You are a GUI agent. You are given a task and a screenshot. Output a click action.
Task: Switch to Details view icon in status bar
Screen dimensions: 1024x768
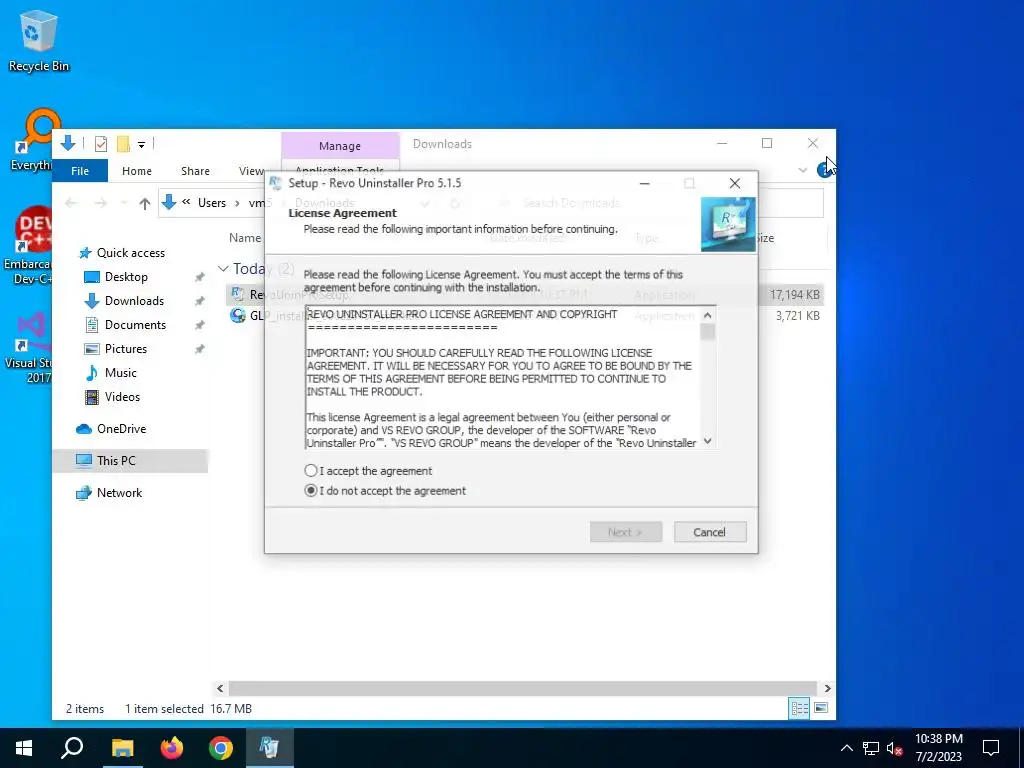point(799,708)
